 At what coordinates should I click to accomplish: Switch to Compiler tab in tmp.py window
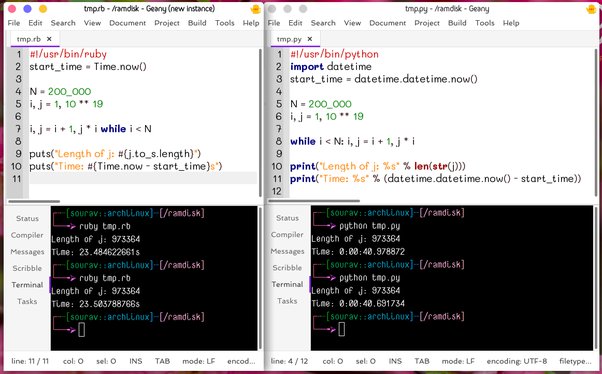coord(287,235)
